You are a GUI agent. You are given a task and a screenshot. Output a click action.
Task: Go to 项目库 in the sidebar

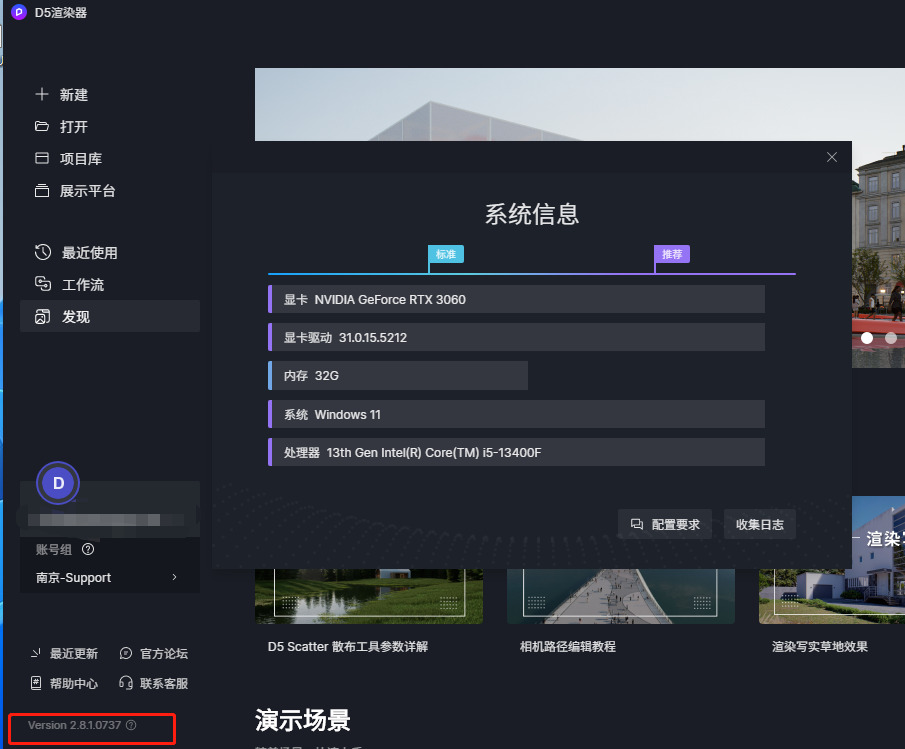(x=81, y=159)
